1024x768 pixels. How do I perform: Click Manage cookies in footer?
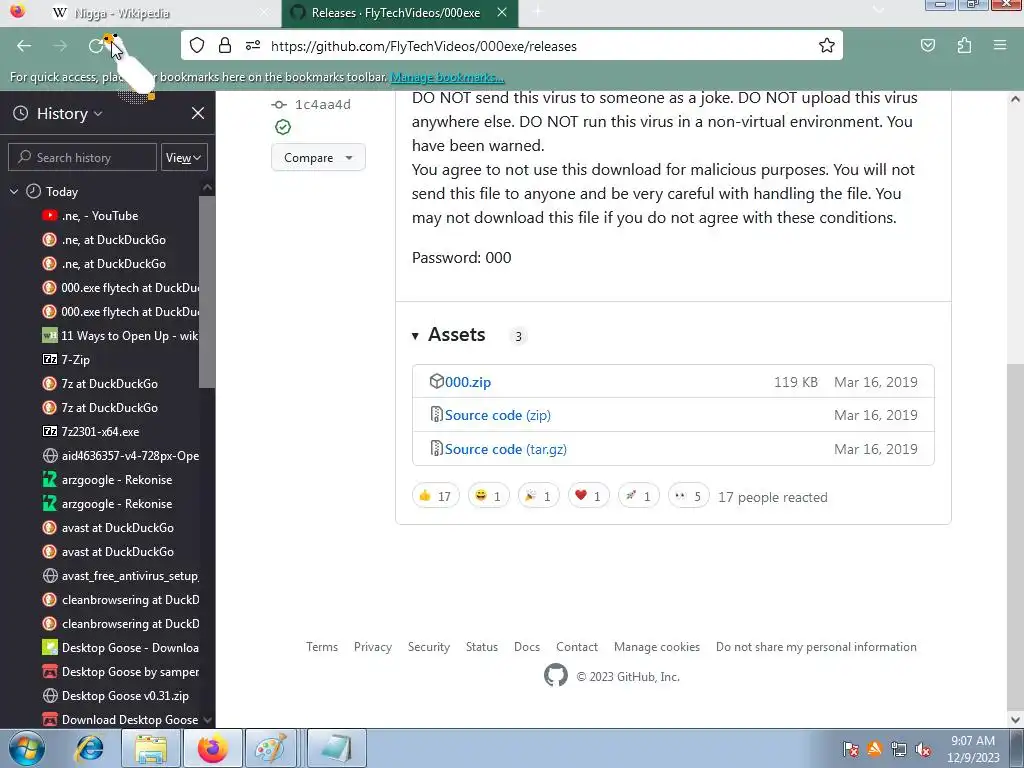coord(657,647)
